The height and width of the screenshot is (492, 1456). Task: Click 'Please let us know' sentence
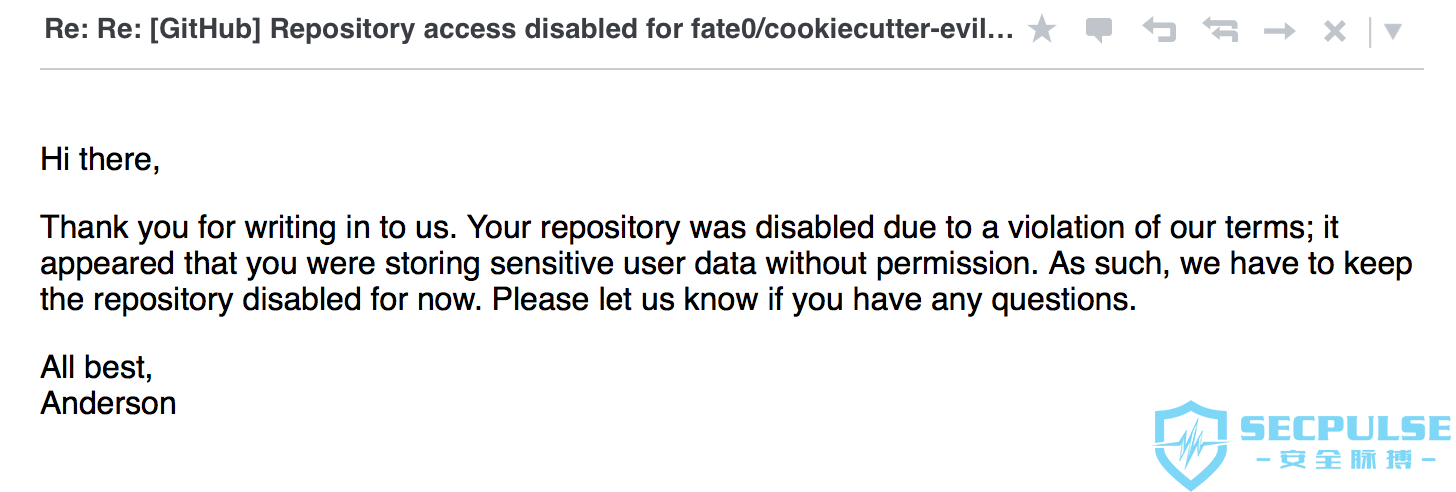point(814,299)
